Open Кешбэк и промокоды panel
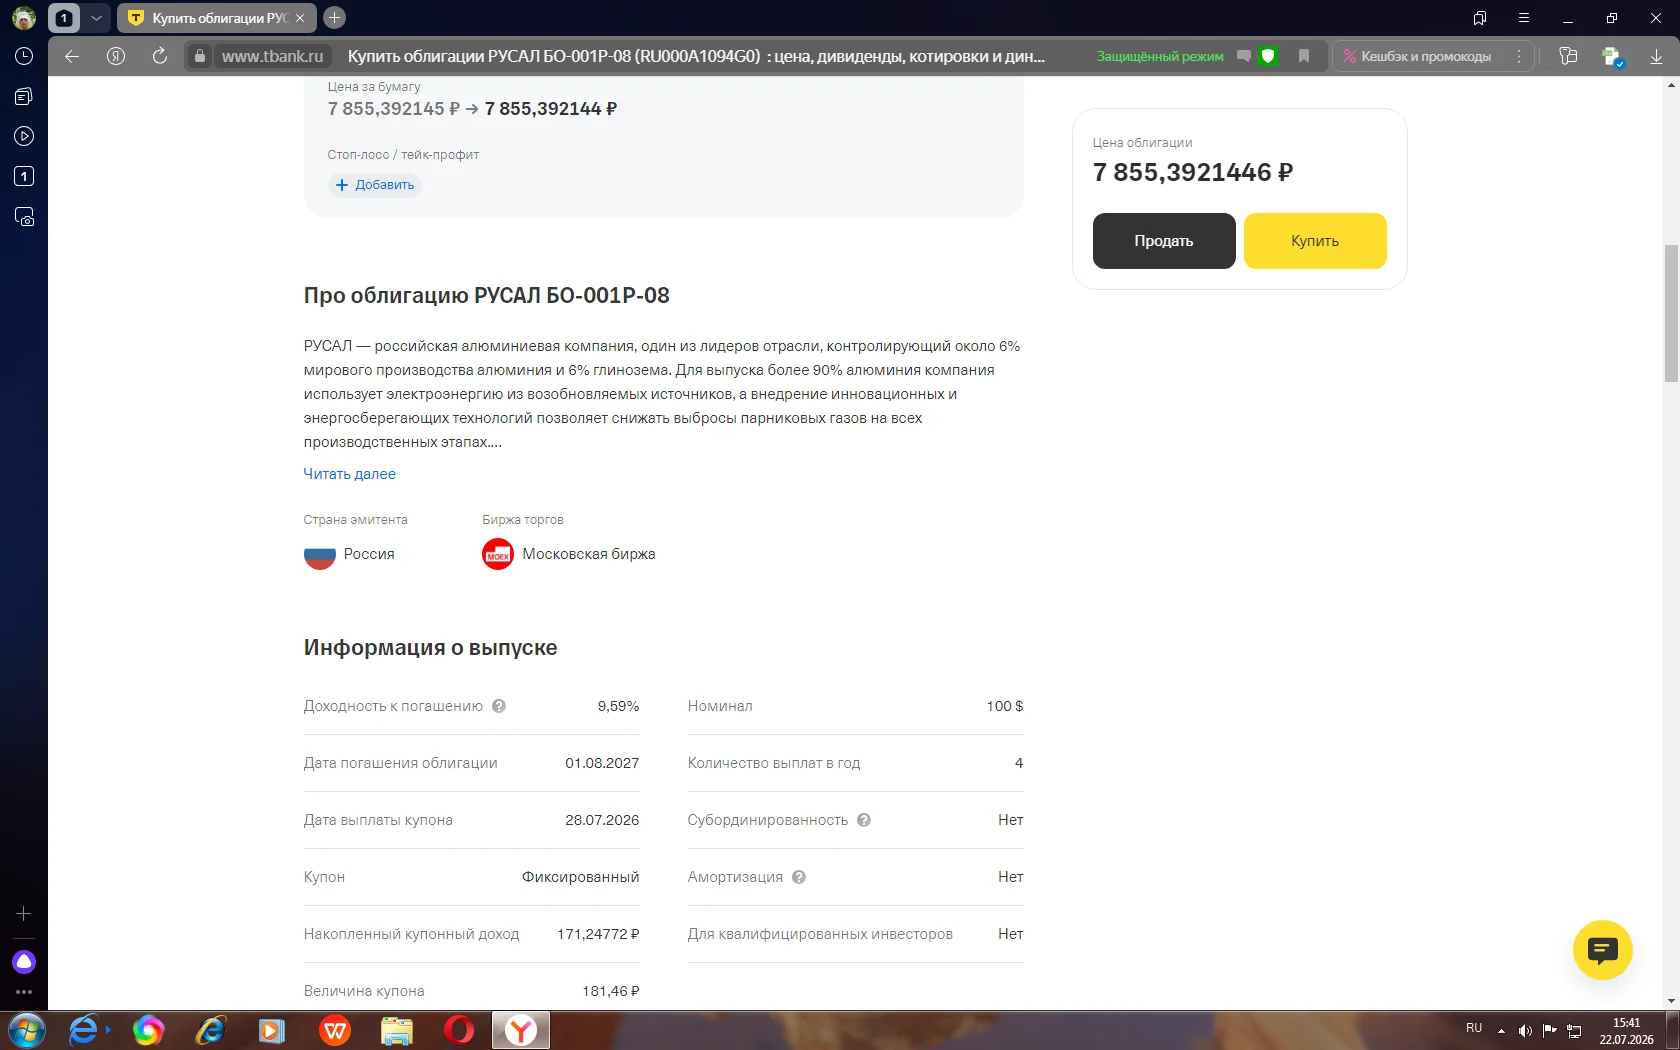Viewport: 1680px width, 1050px height. coord(1417,56)
